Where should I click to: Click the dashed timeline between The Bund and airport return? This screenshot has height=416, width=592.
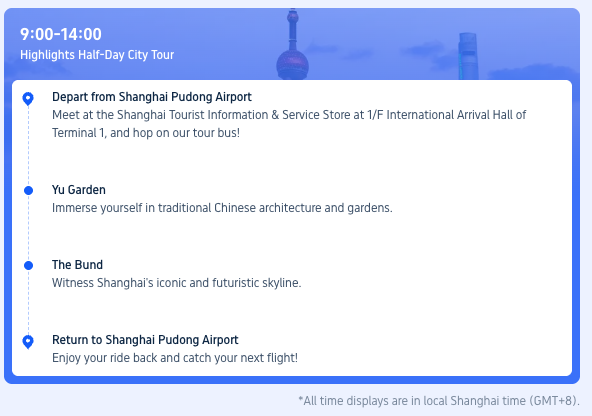(x=28, y=303)
